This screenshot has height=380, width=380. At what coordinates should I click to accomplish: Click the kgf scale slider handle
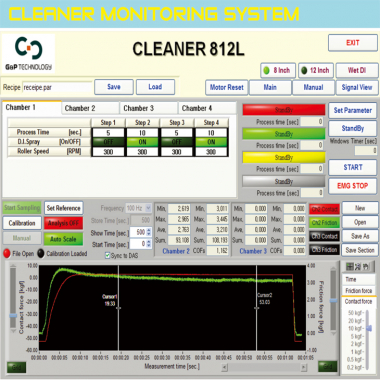368,328
